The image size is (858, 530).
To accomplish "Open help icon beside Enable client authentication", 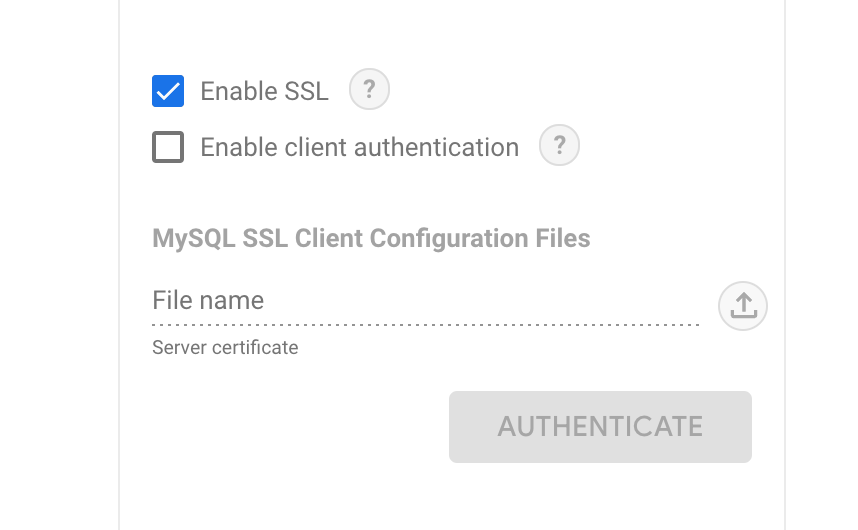I will (559, 146).
